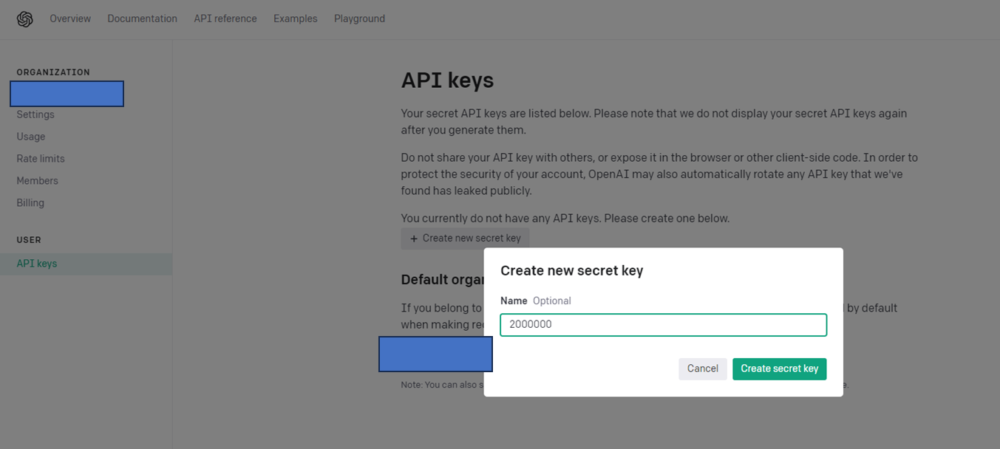
Task: View Rate limits in the sidebar
Action: (x=41, y=159)
